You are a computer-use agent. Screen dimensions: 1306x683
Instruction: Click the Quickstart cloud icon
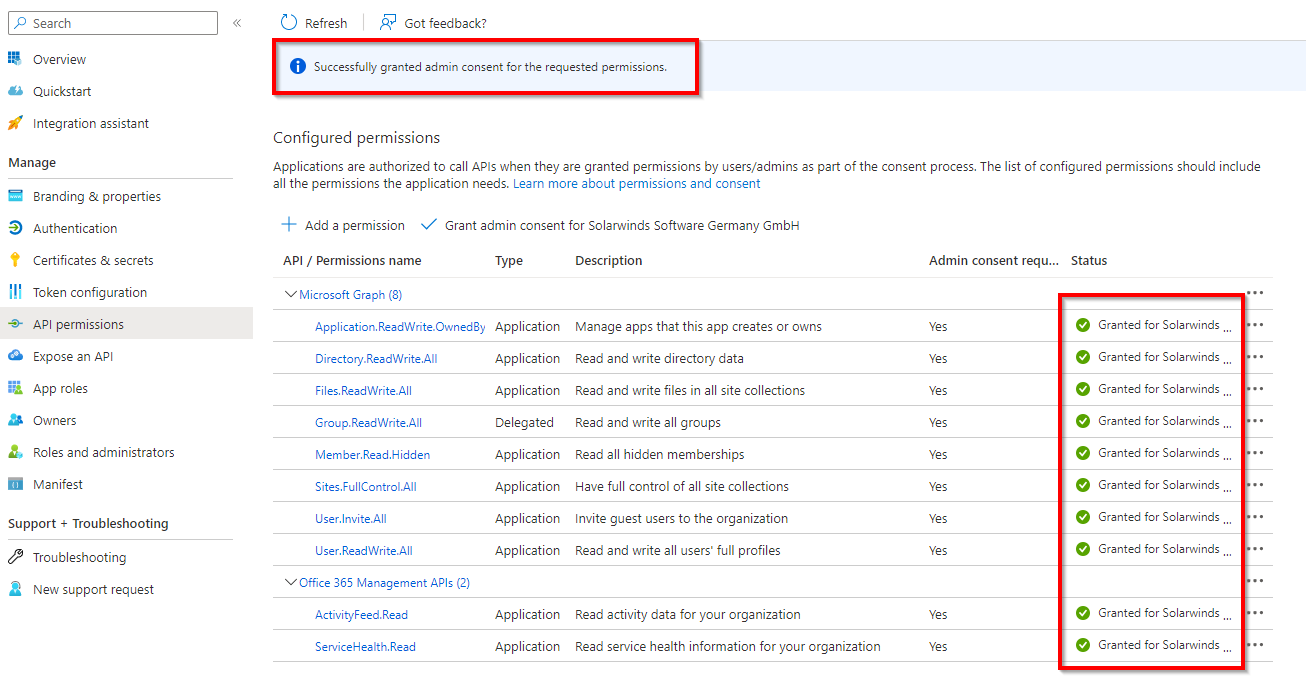pos(15,91)
